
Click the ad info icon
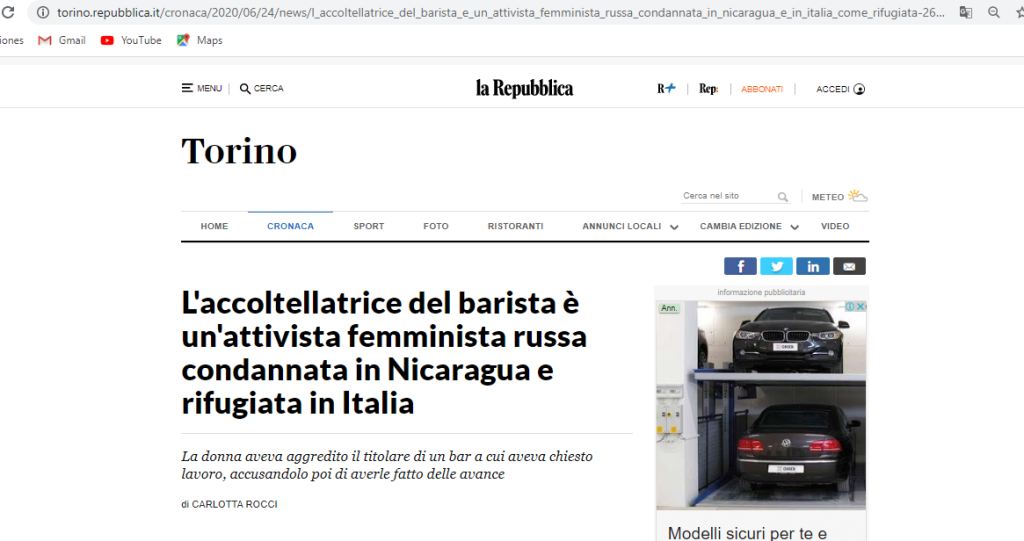[850, 306]
